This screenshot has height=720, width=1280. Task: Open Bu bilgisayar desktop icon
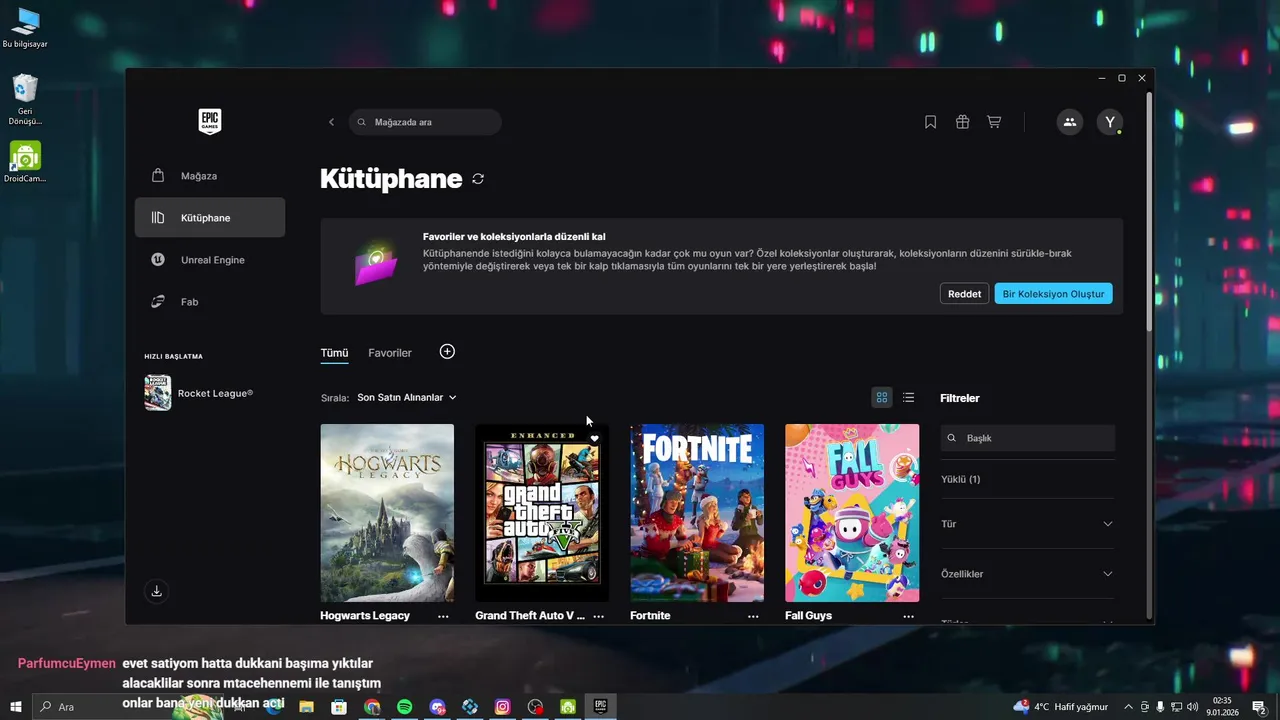click(x=25, y=28)
